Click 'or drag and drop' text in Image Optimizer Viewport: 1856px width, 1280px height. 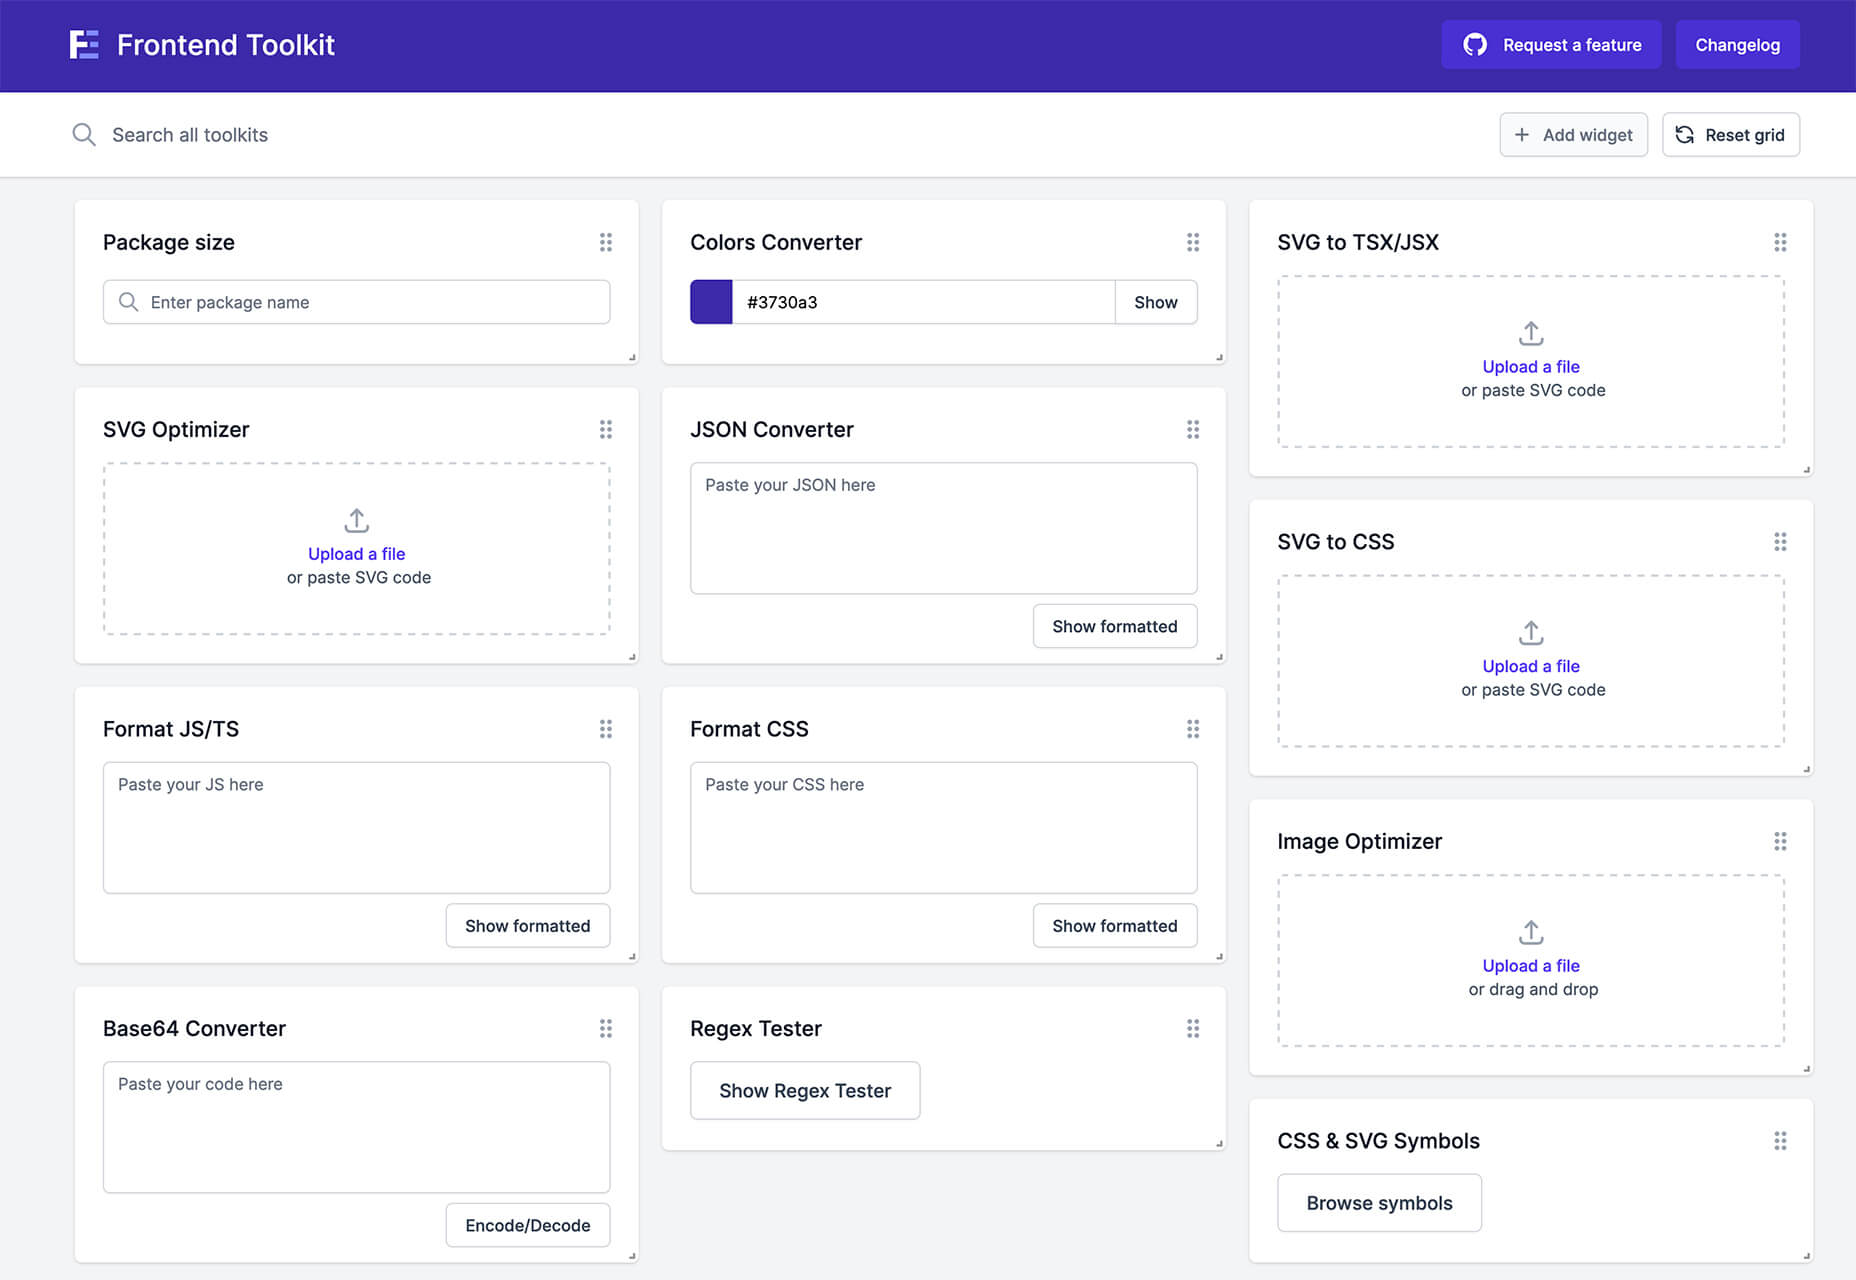(x=1533, y=989)
